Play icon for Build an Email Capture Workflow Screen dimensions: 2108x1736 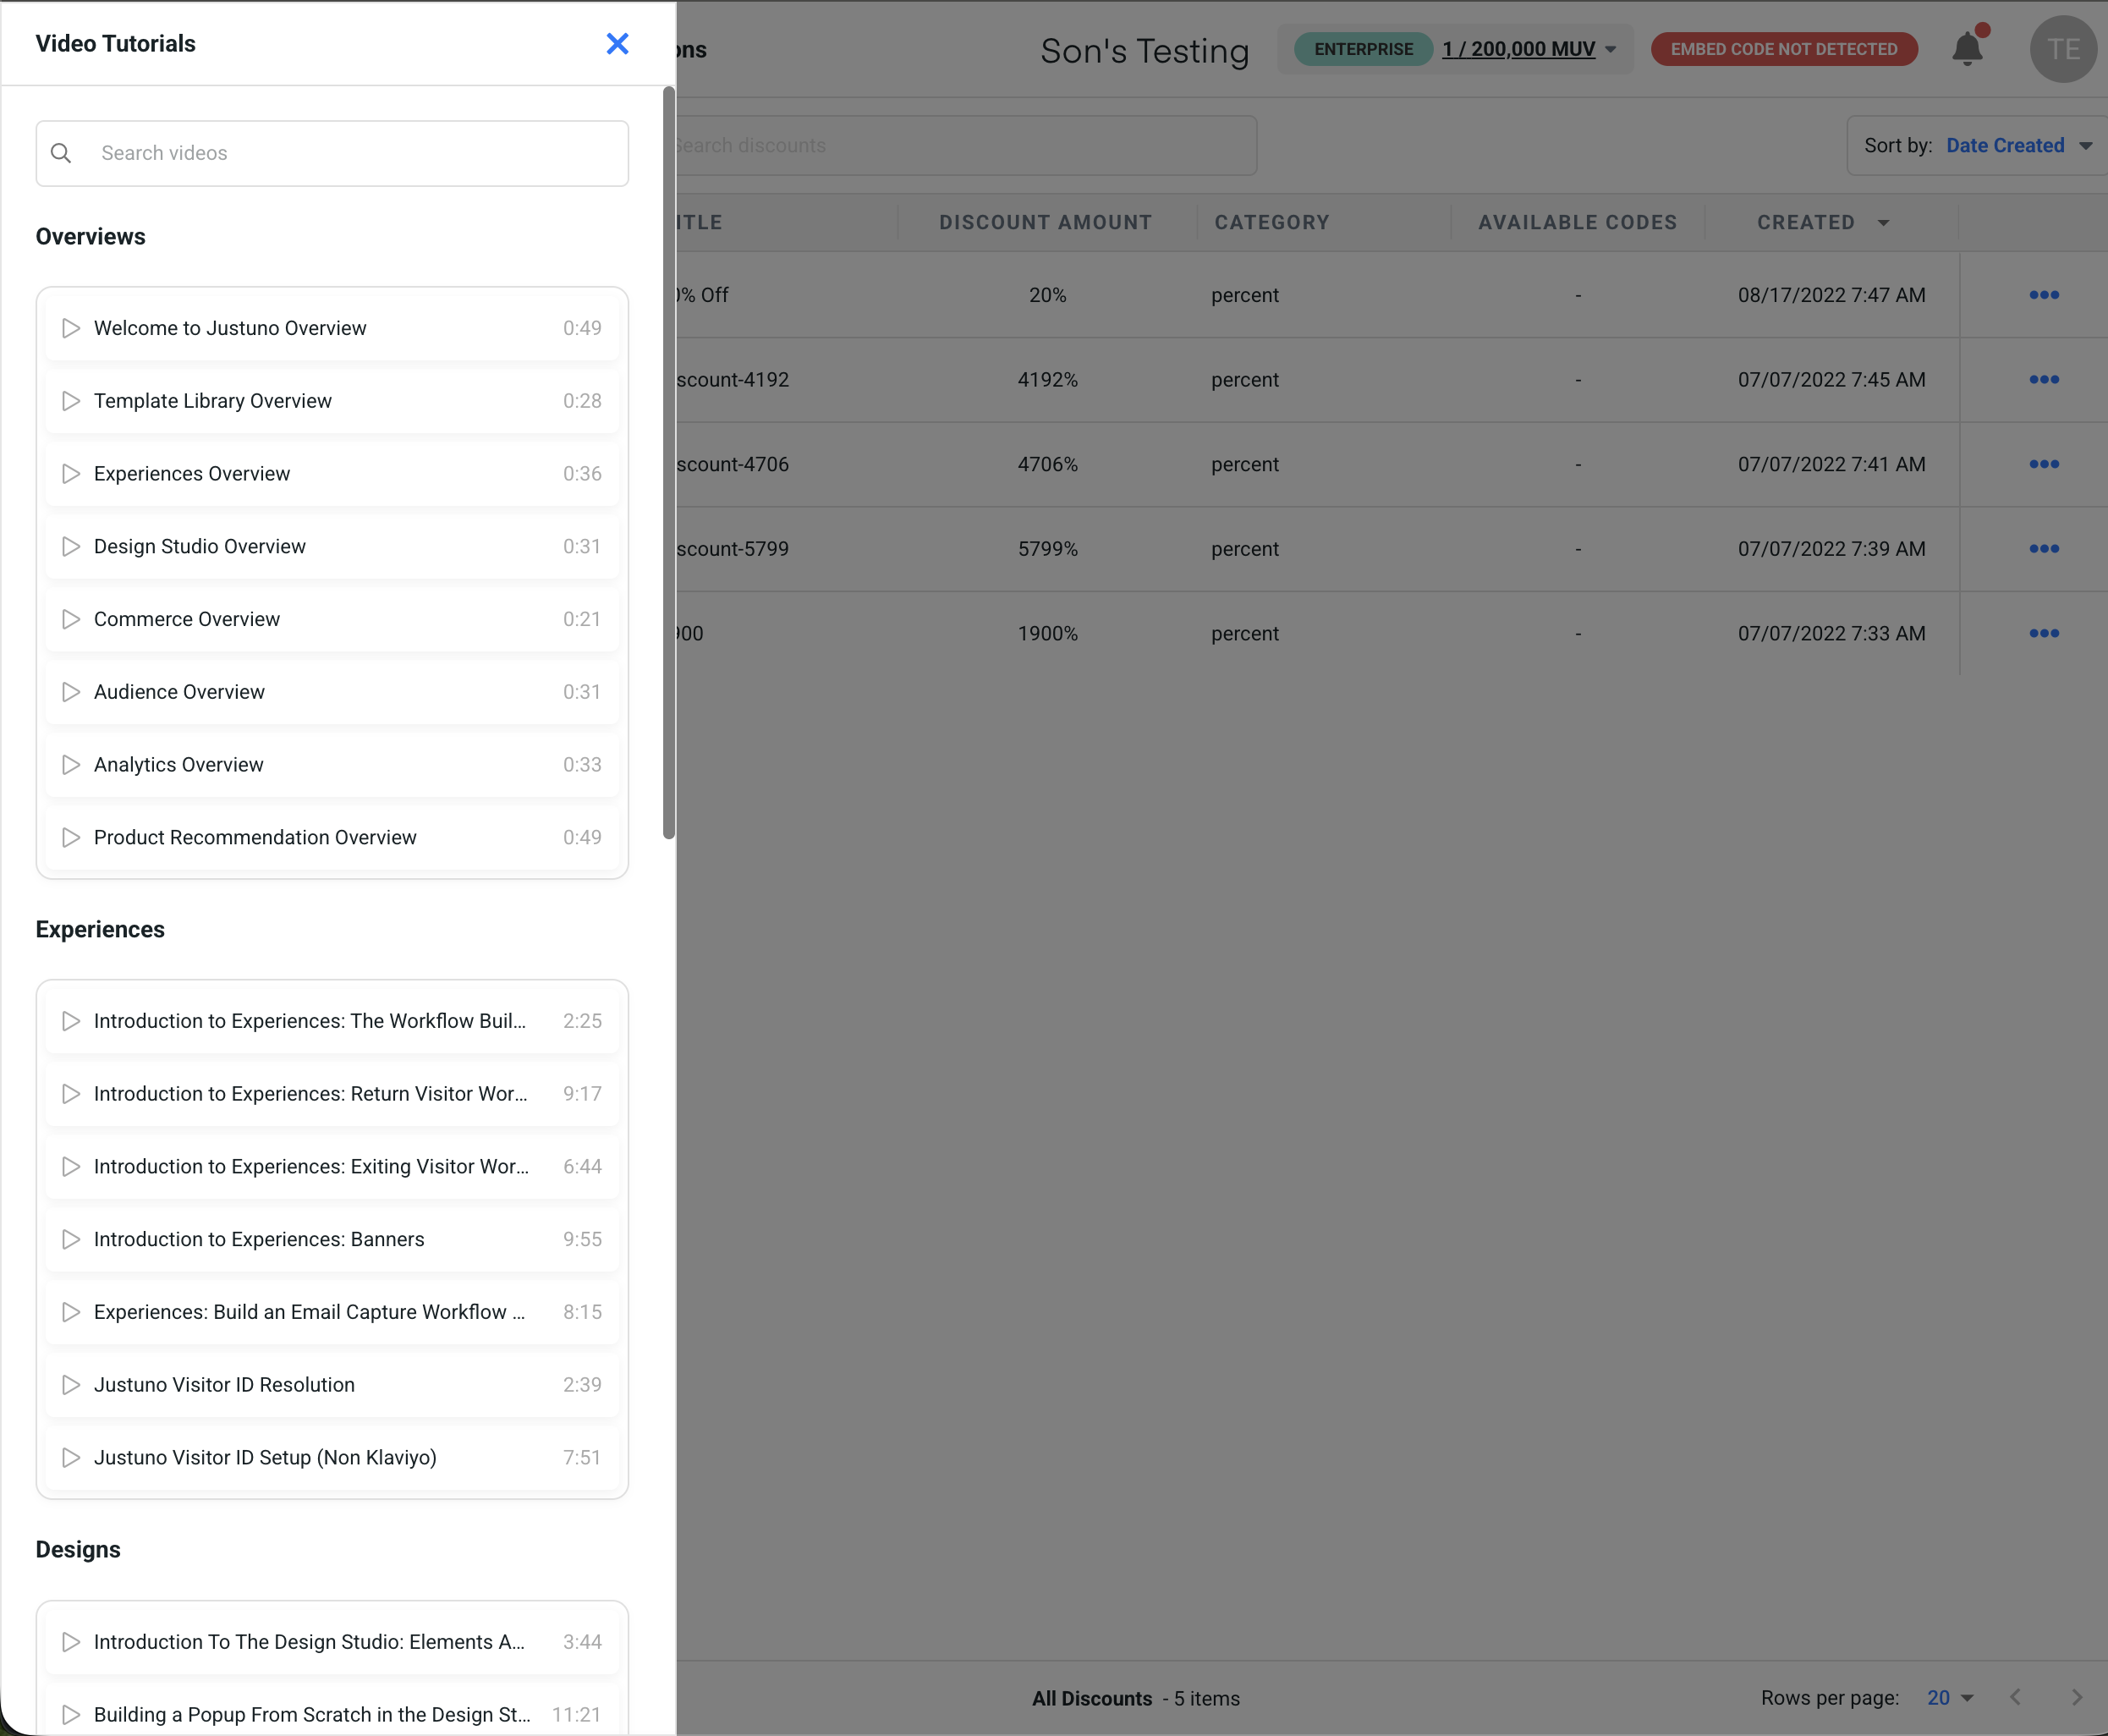pyautogui.click(x=71, y=1312)
